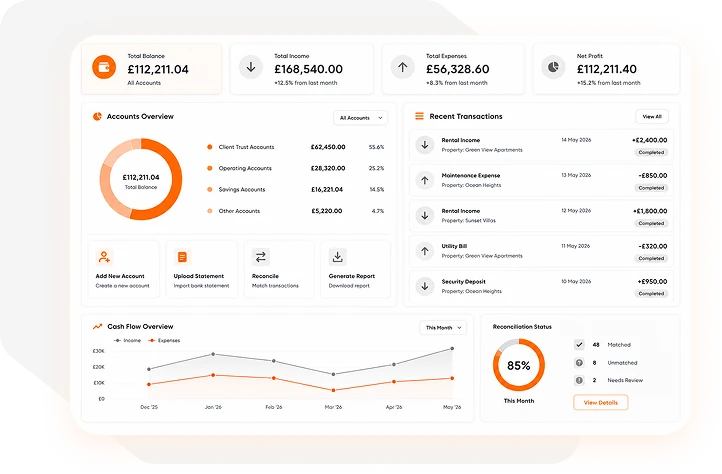The width and height of the screenshot is (722, 474).
Task: Click the arrow icon of Rental Income 14 May
Action: pos(425,145)
